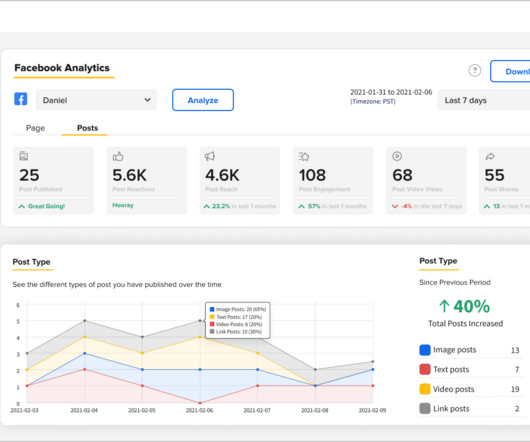Click the Image posts legend label

point(455,350)
